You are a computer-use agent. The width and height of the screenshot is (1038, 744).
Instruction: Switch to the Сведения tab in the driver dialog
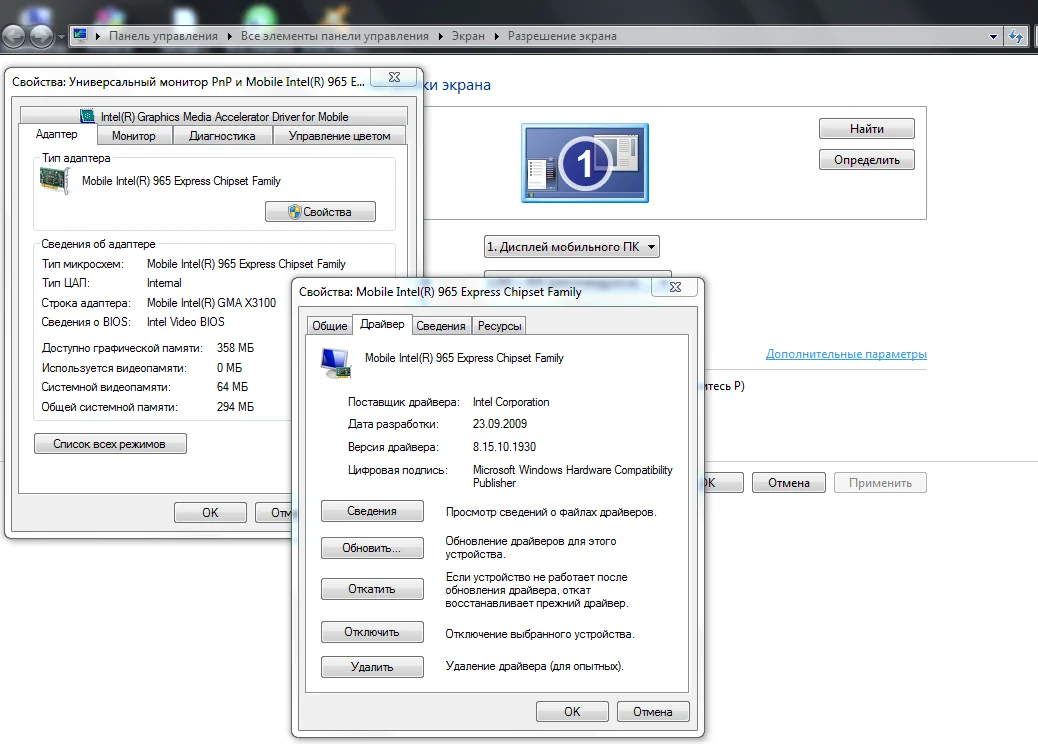coord(441,326)
